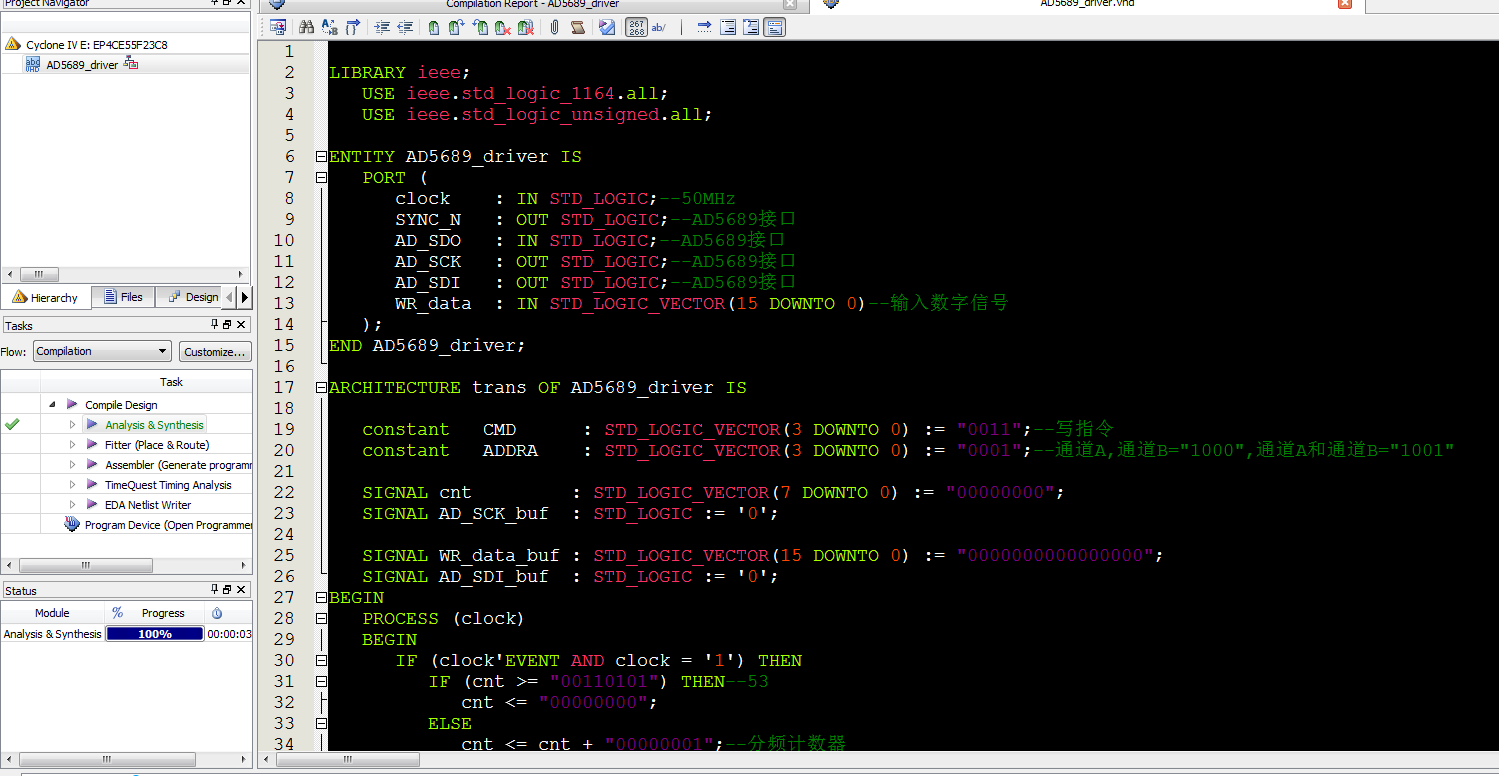The height and width of the screenshot is (776, 1499).
Task: Open the Find binoculars tool
Action: click(x=306, y=27)
